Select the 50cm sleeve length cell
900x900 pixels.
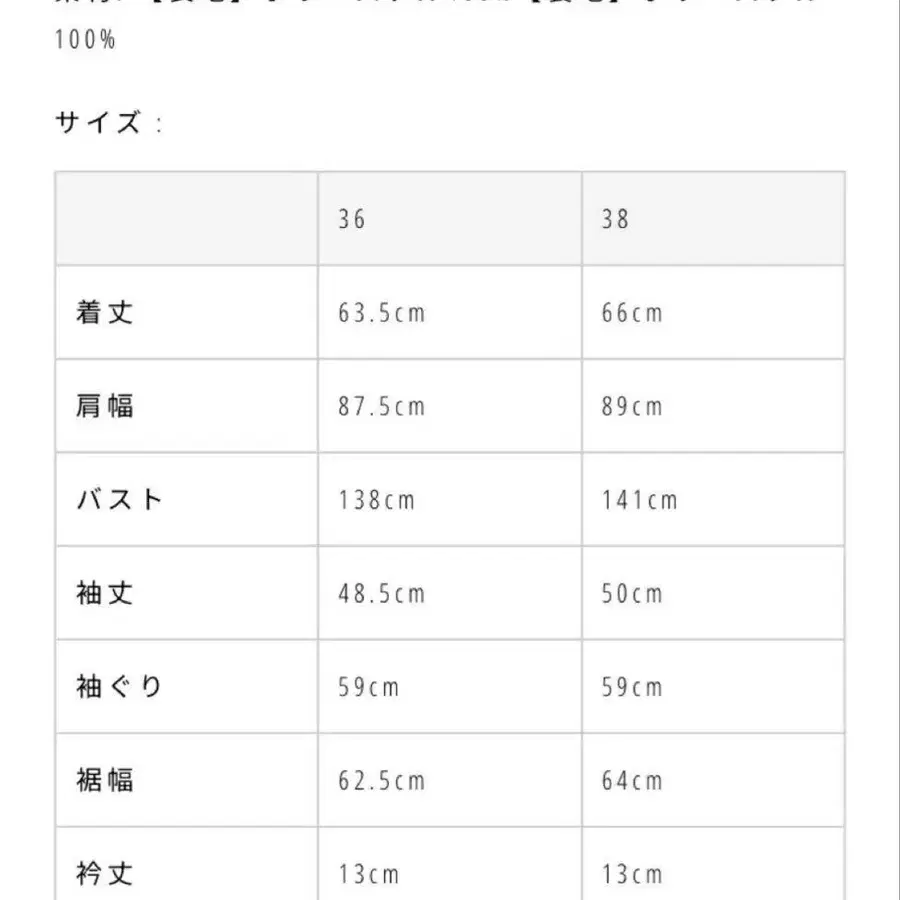coord(632,594)
